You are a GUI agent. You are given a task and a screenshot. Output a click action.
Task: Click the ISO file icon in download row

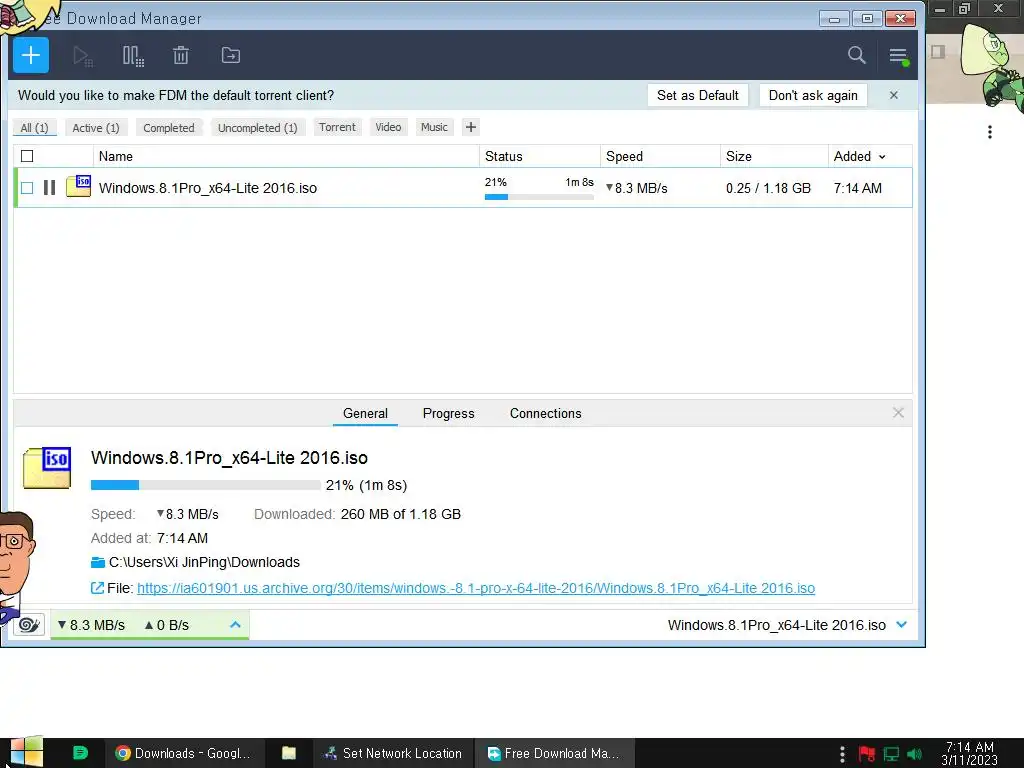78,187
